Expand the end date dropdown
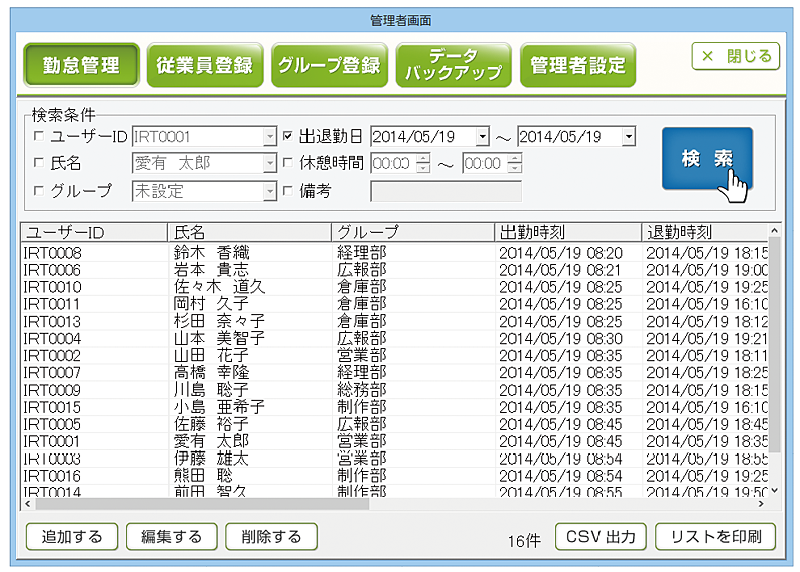 [628, 137]
